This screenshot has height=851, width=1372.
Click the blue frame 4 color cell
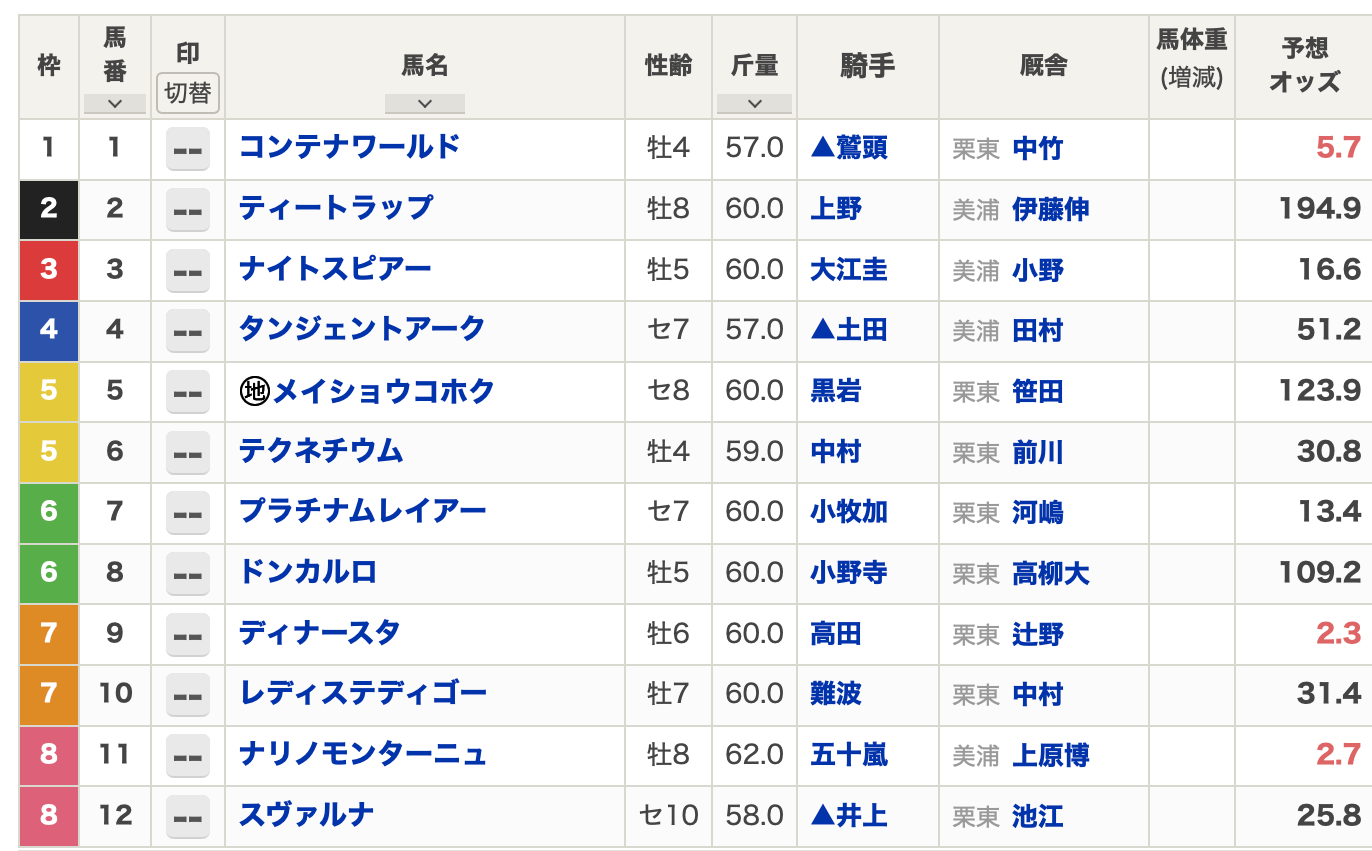click(x=49, y=330)
